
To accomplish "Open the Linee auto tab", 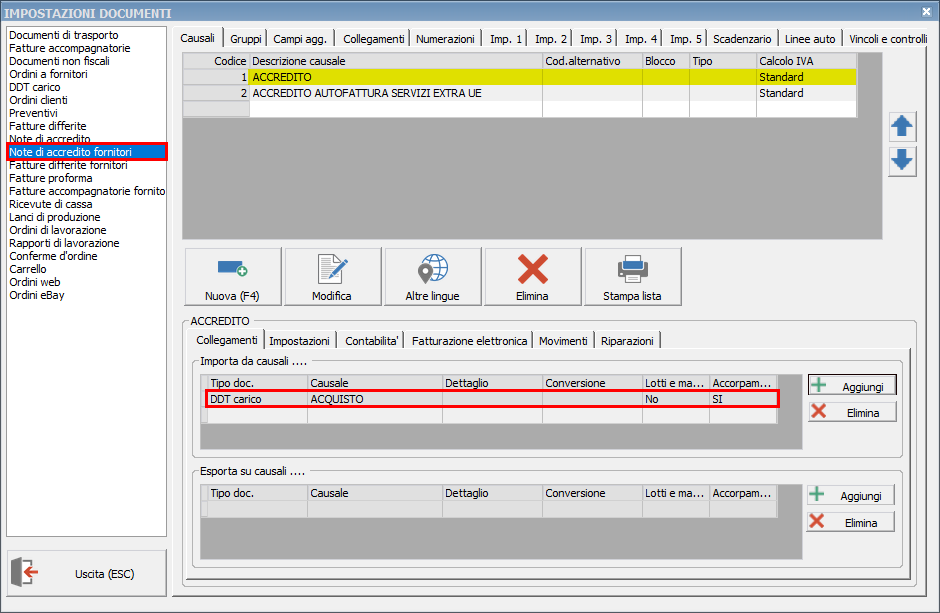I will pos(810,39).
